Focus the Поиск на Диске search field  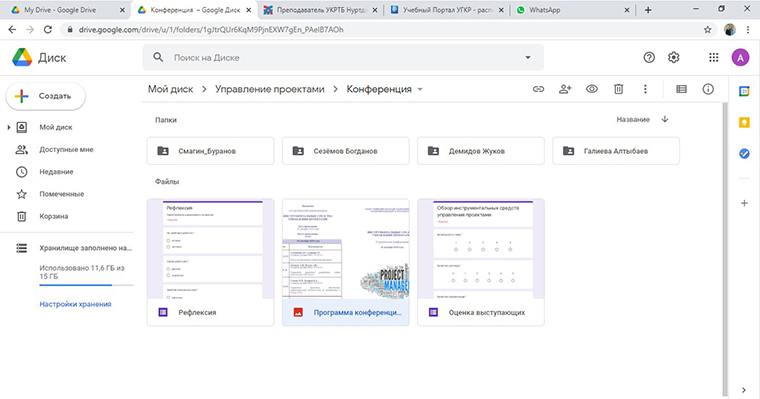(343, 58)
